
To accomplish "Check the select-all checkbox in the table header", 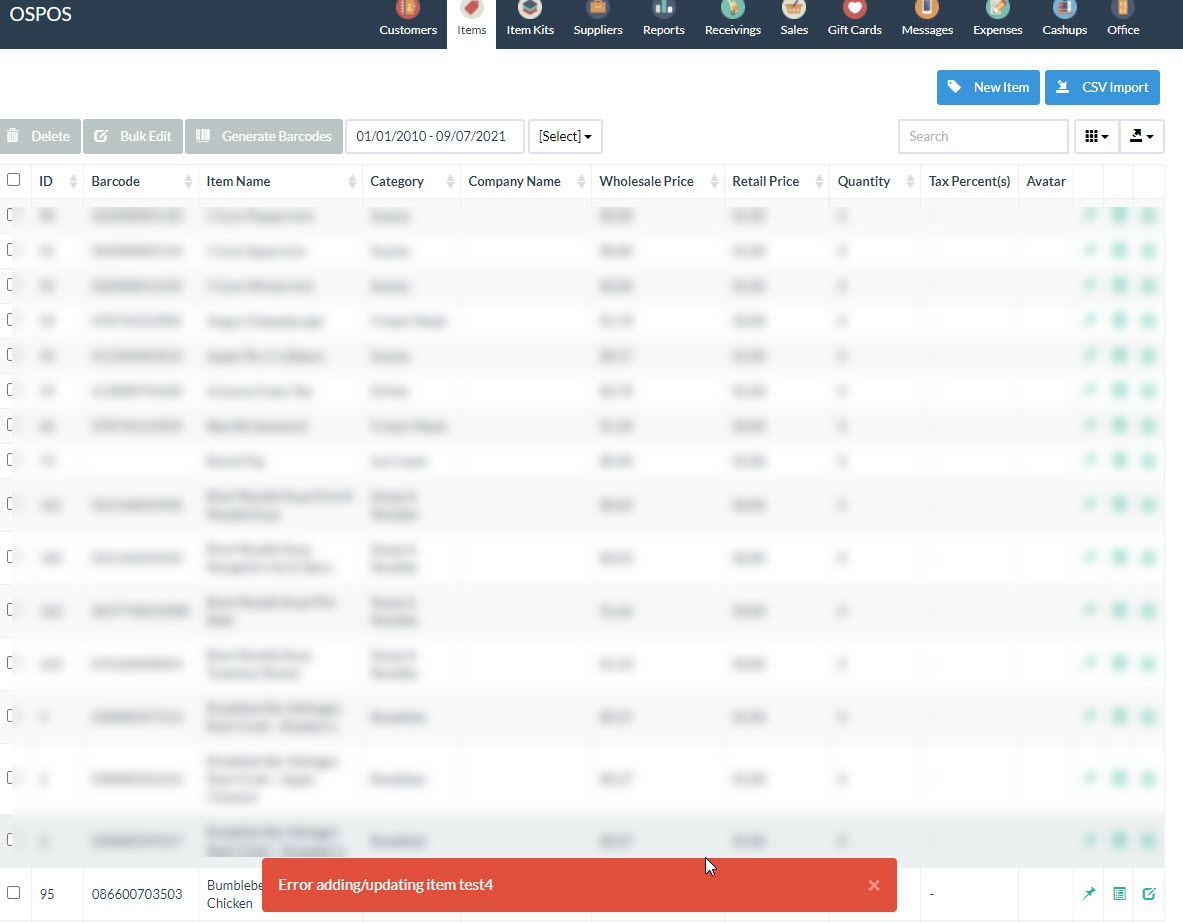I will click(14, 179).
